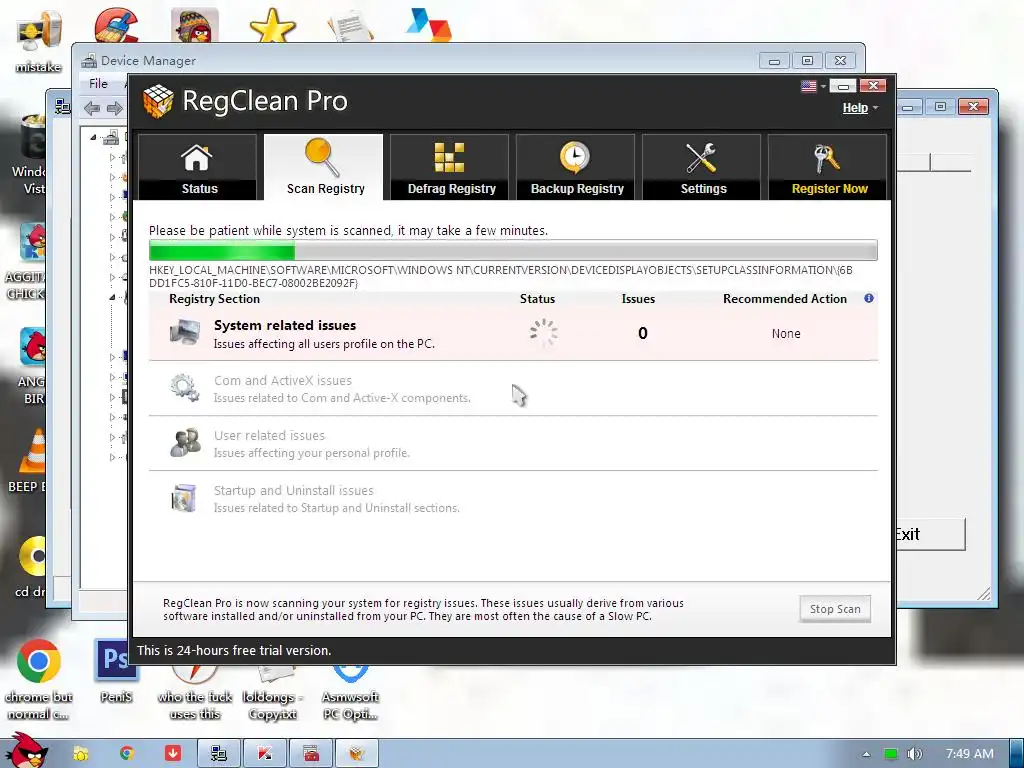The height and width of the screenshot is (768, 1024).
Task: Click the RegClean Pro cube logo
Action: 158,101
